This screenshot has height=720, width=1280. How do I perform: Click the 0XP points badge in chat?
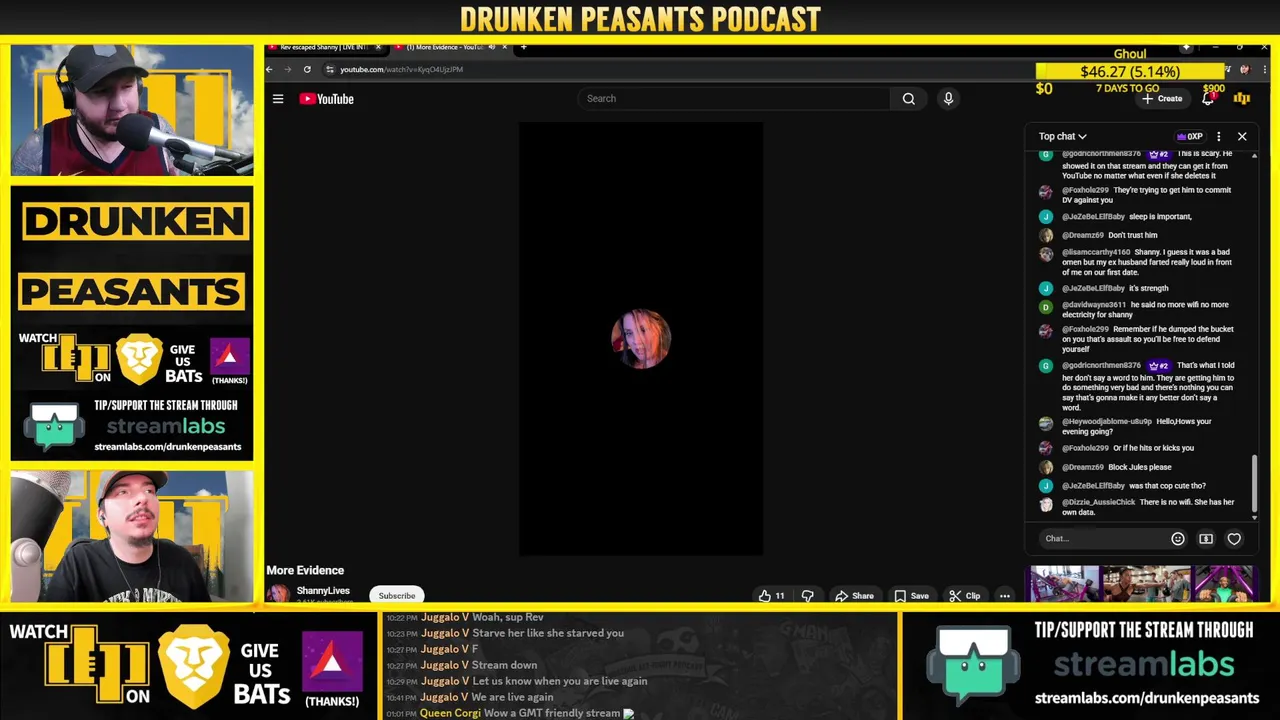pyautogui.click(x=1189, y=136)
